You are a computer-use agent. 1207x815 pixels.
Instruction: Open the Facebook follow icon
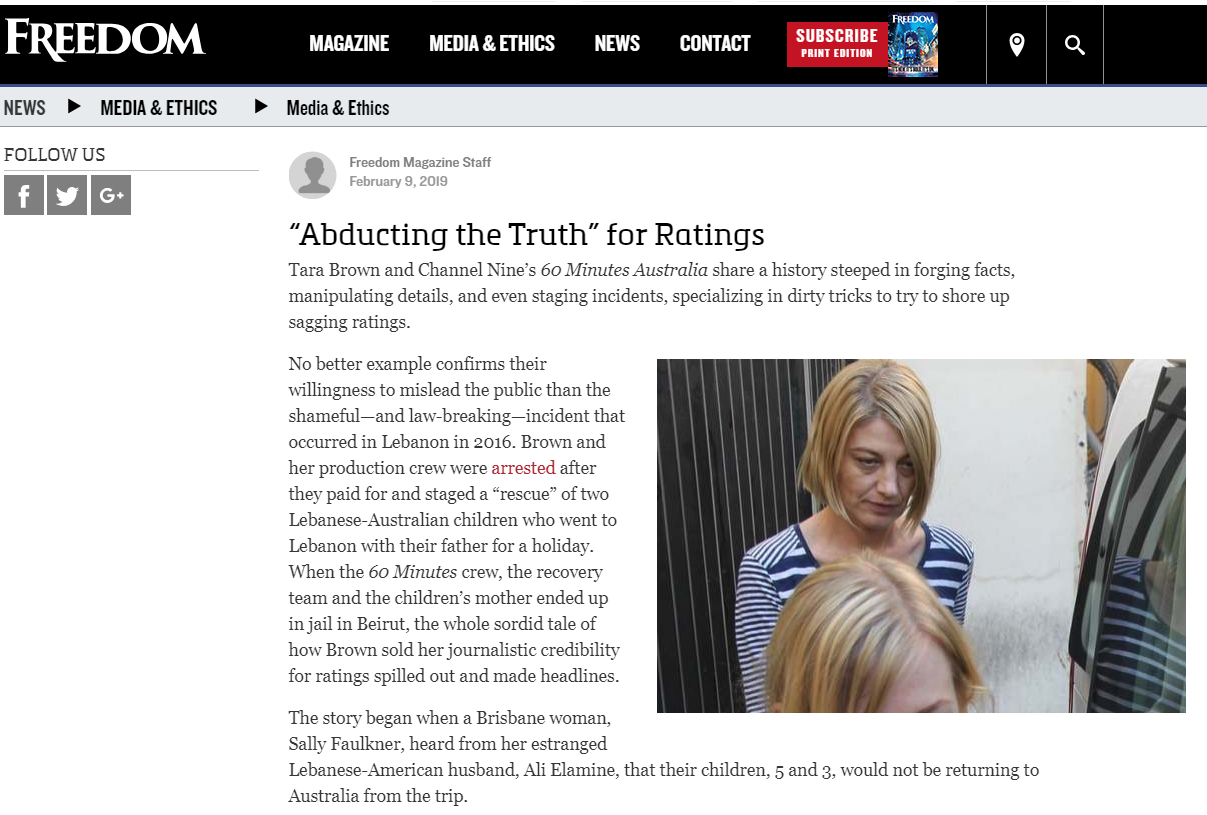click(24, 195)
